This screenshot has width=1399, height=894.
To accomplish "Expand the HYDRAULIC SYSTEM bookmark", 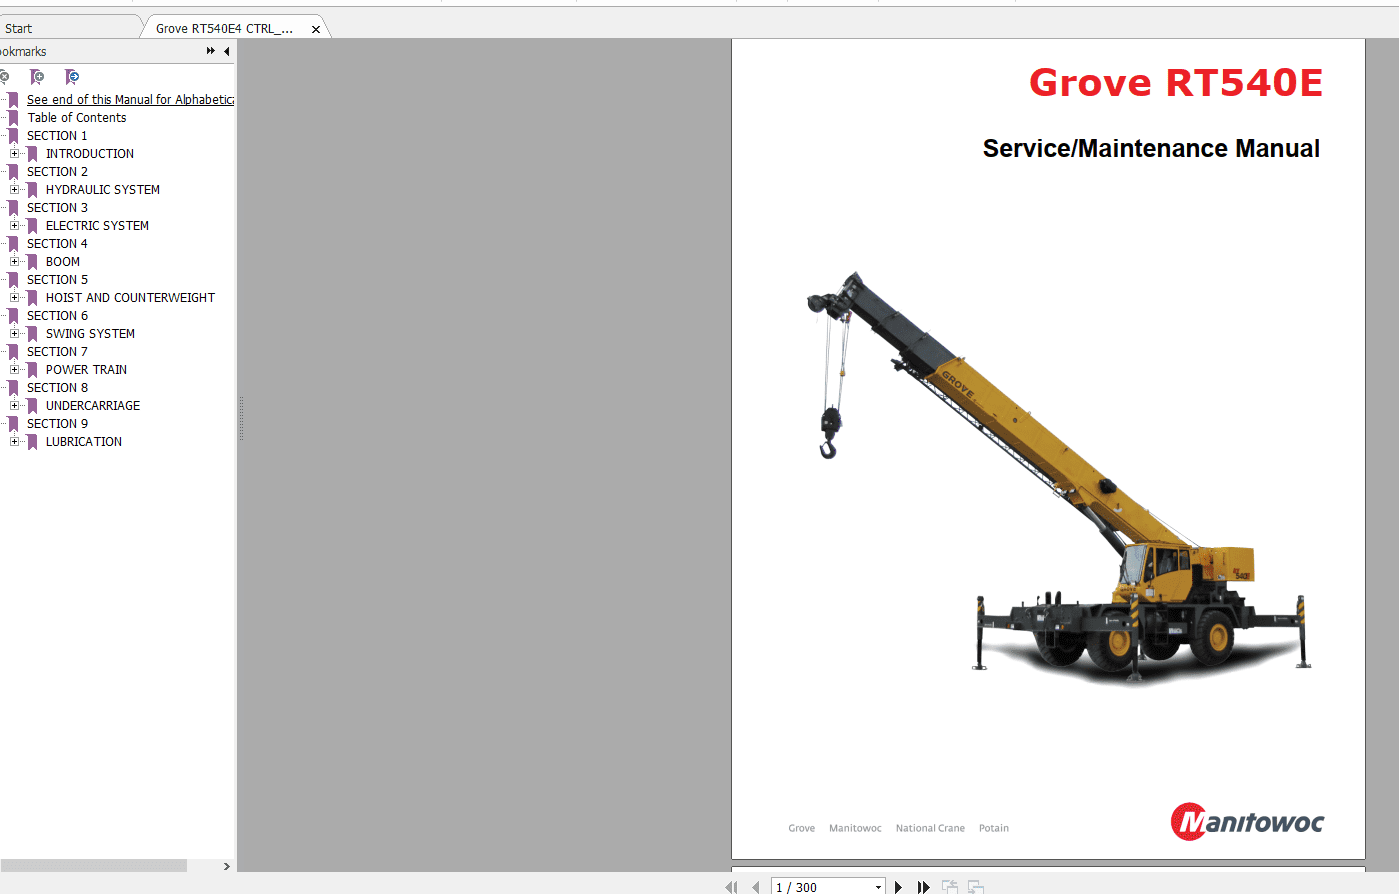I will pyautogui.click(x=14, y=189).
